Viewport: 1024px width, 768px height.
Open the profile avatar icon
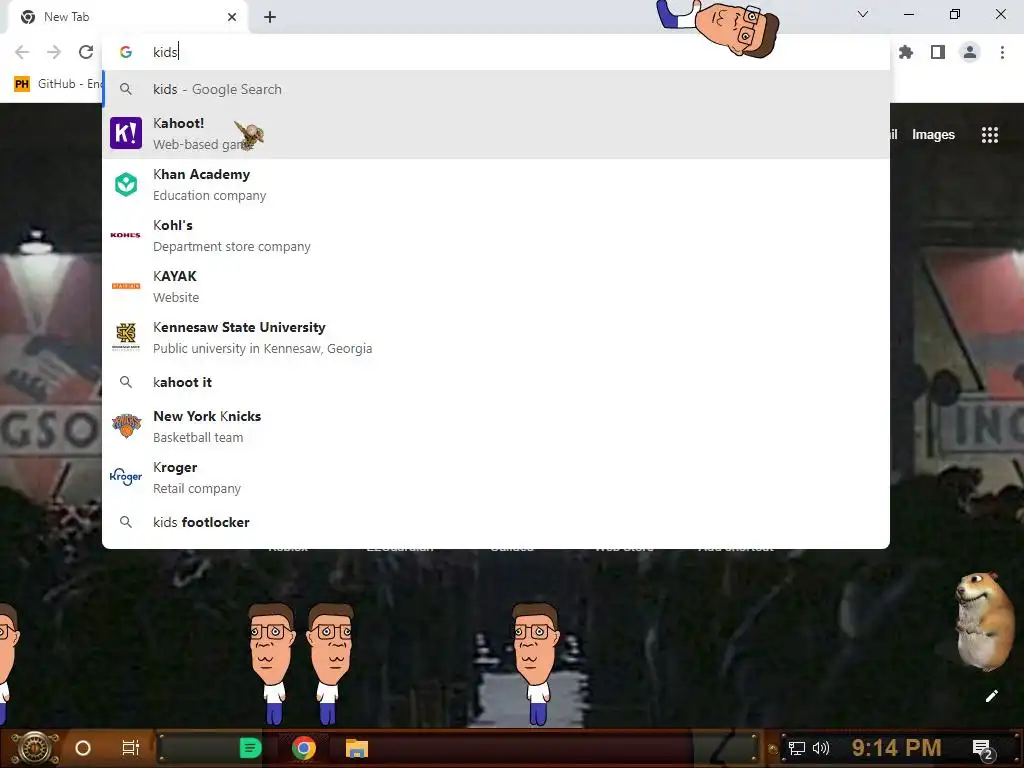tap(970, 52)
